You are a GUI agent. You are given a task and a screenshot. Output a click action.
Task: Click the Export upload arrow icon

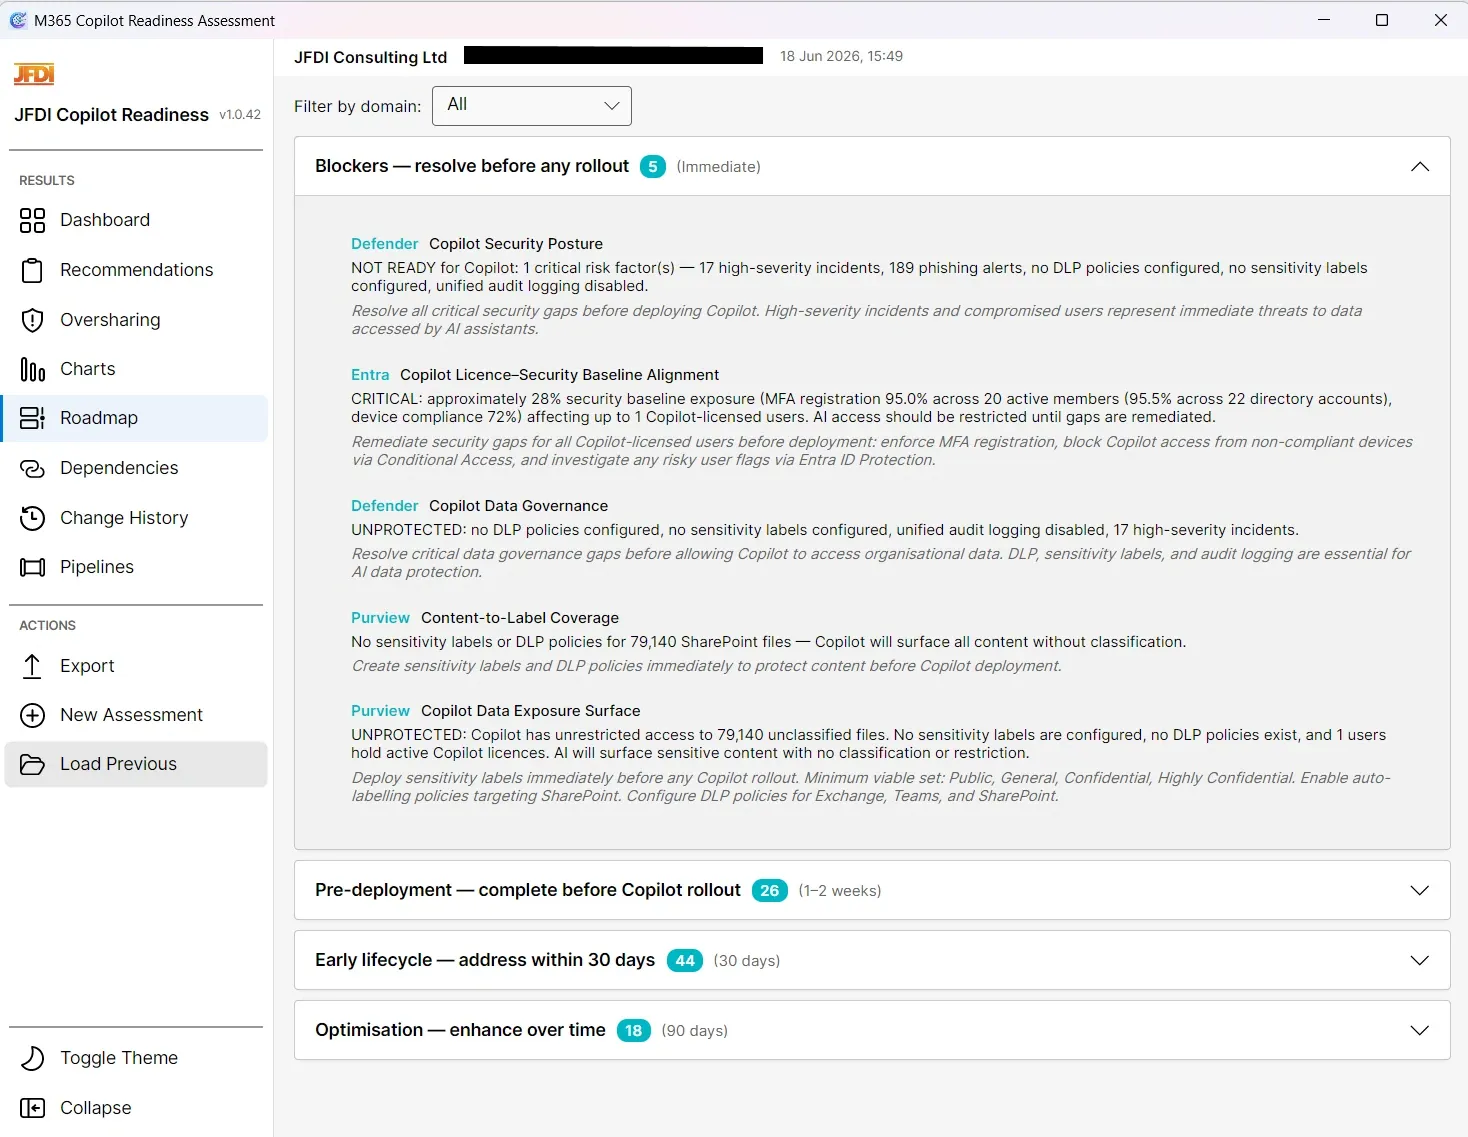point(33,666)
